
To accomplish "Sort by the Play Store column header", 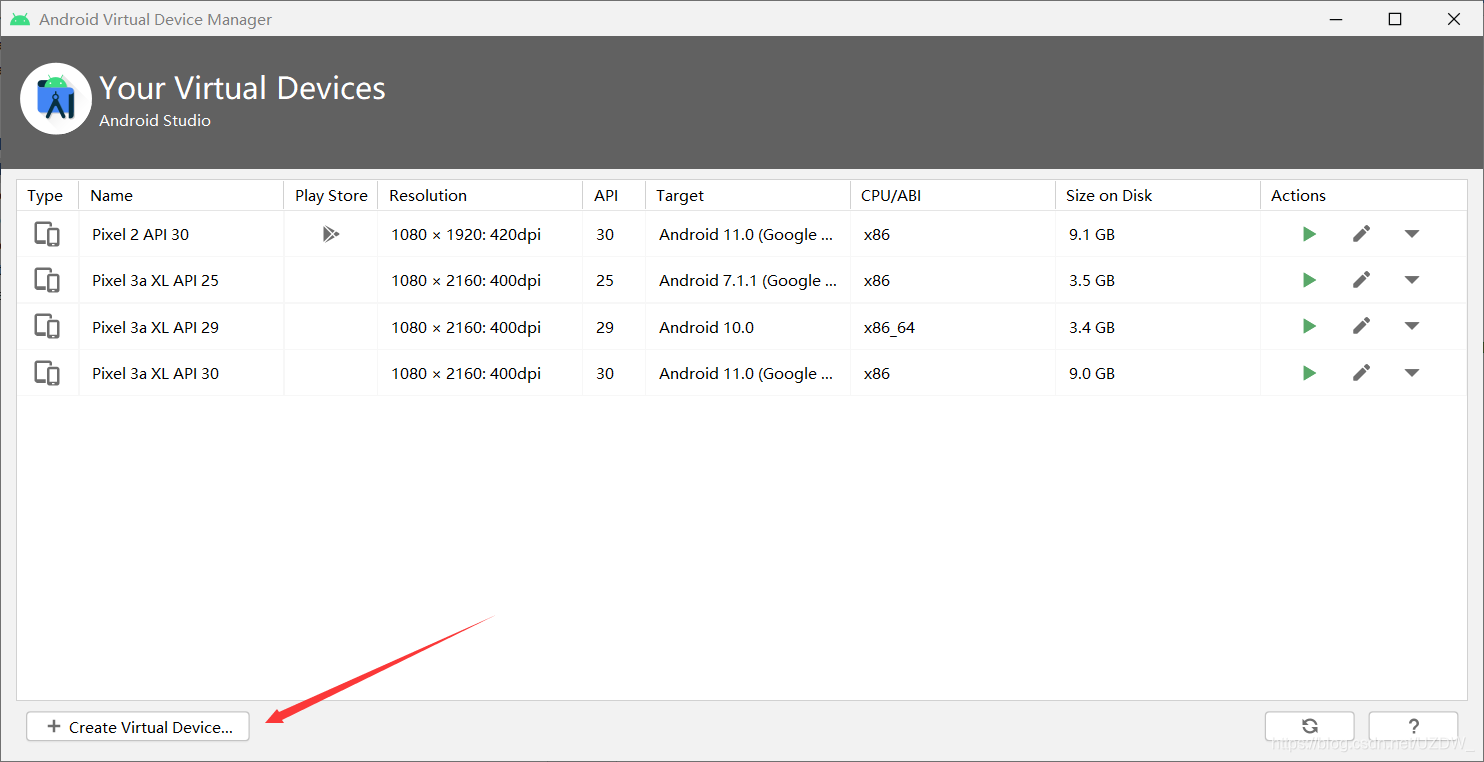I will 331,195.
